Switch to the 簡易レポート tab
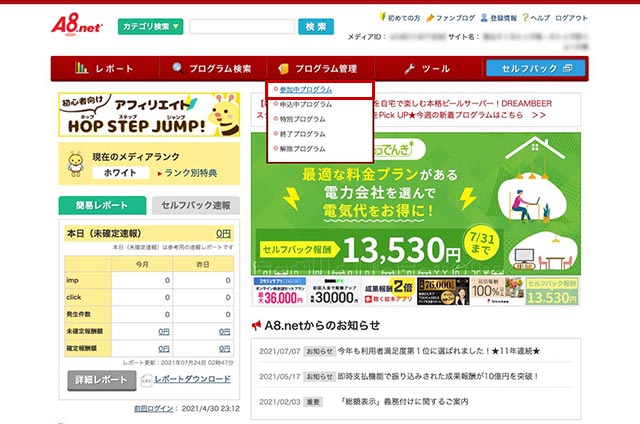640x424 pixels. tap(102, 205)
